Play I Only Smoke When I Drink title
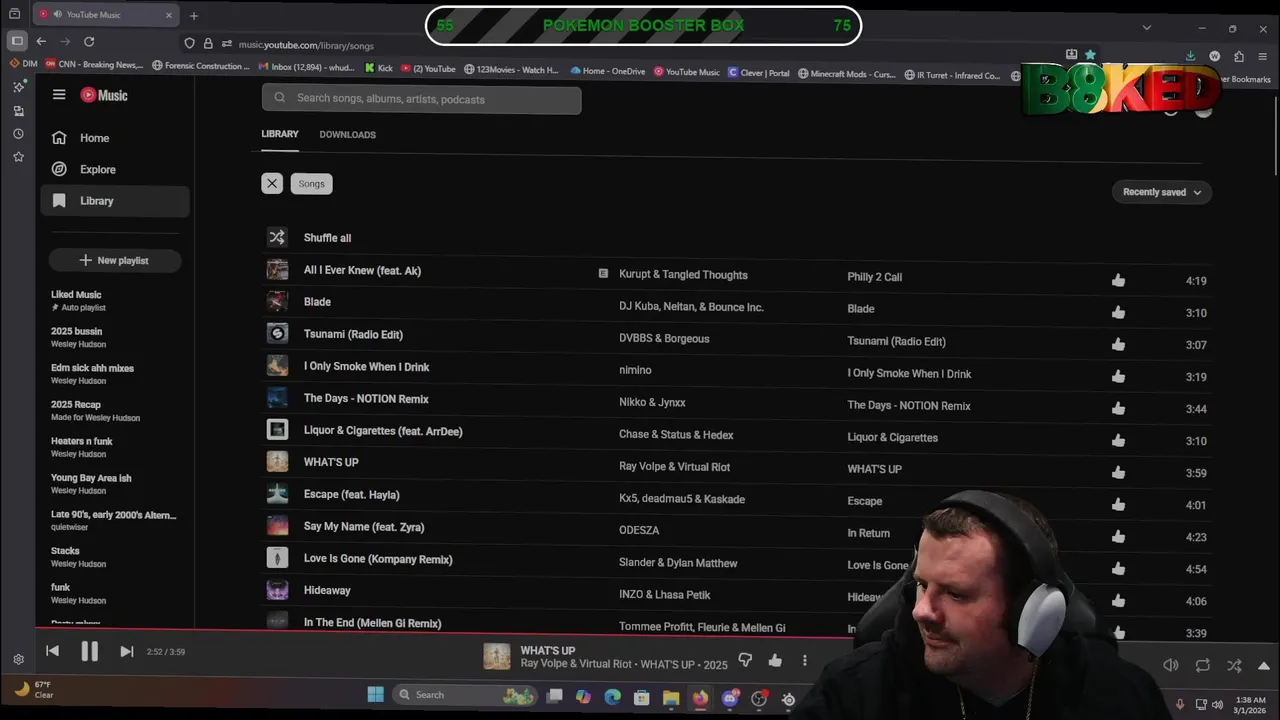The width and height of the screenshot is (1280, 720). [366, 367]
